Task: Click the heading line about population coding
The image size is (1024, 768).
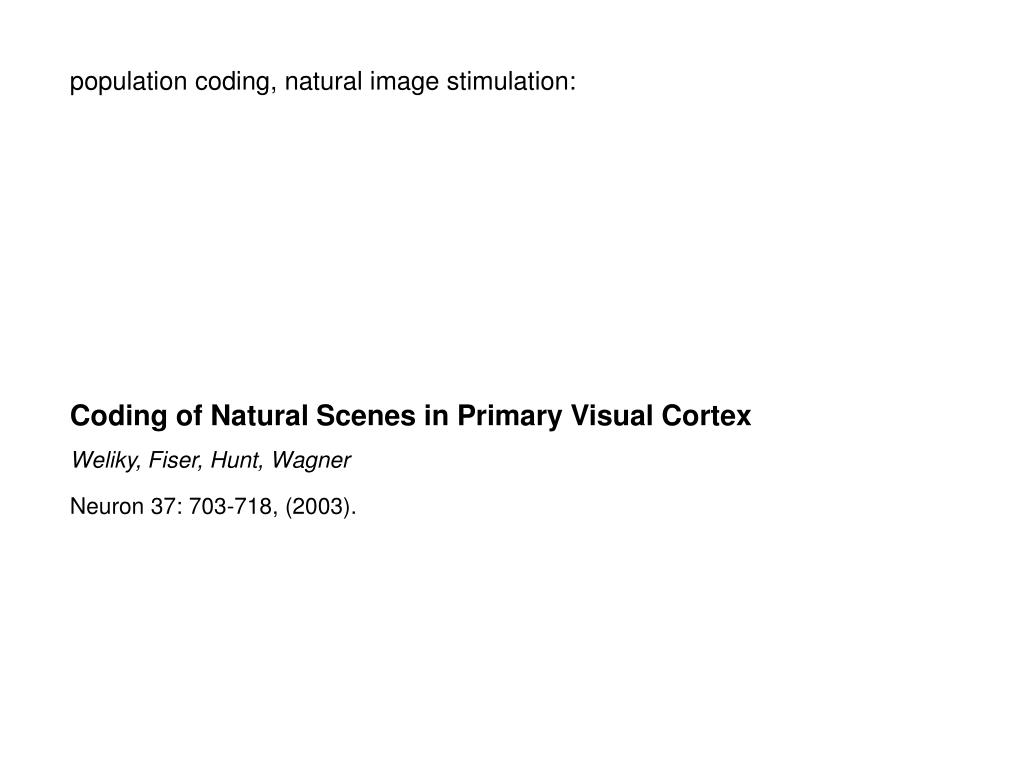Action: pos(323,82)
